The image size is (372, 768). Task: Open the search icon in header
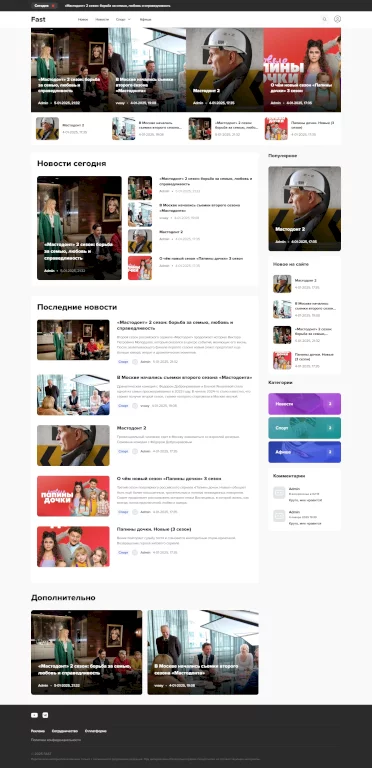click(324, 19)
